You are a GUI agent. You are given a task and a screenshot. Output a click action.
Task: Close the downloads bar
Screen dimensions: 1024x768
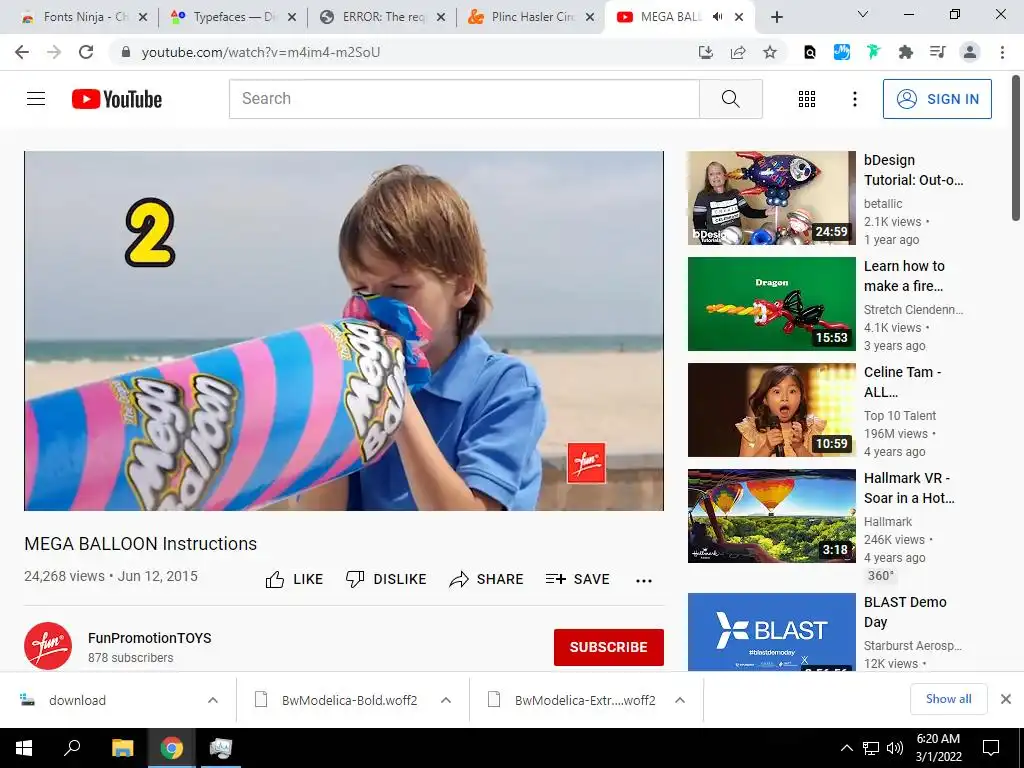[x=1006, y=699]
